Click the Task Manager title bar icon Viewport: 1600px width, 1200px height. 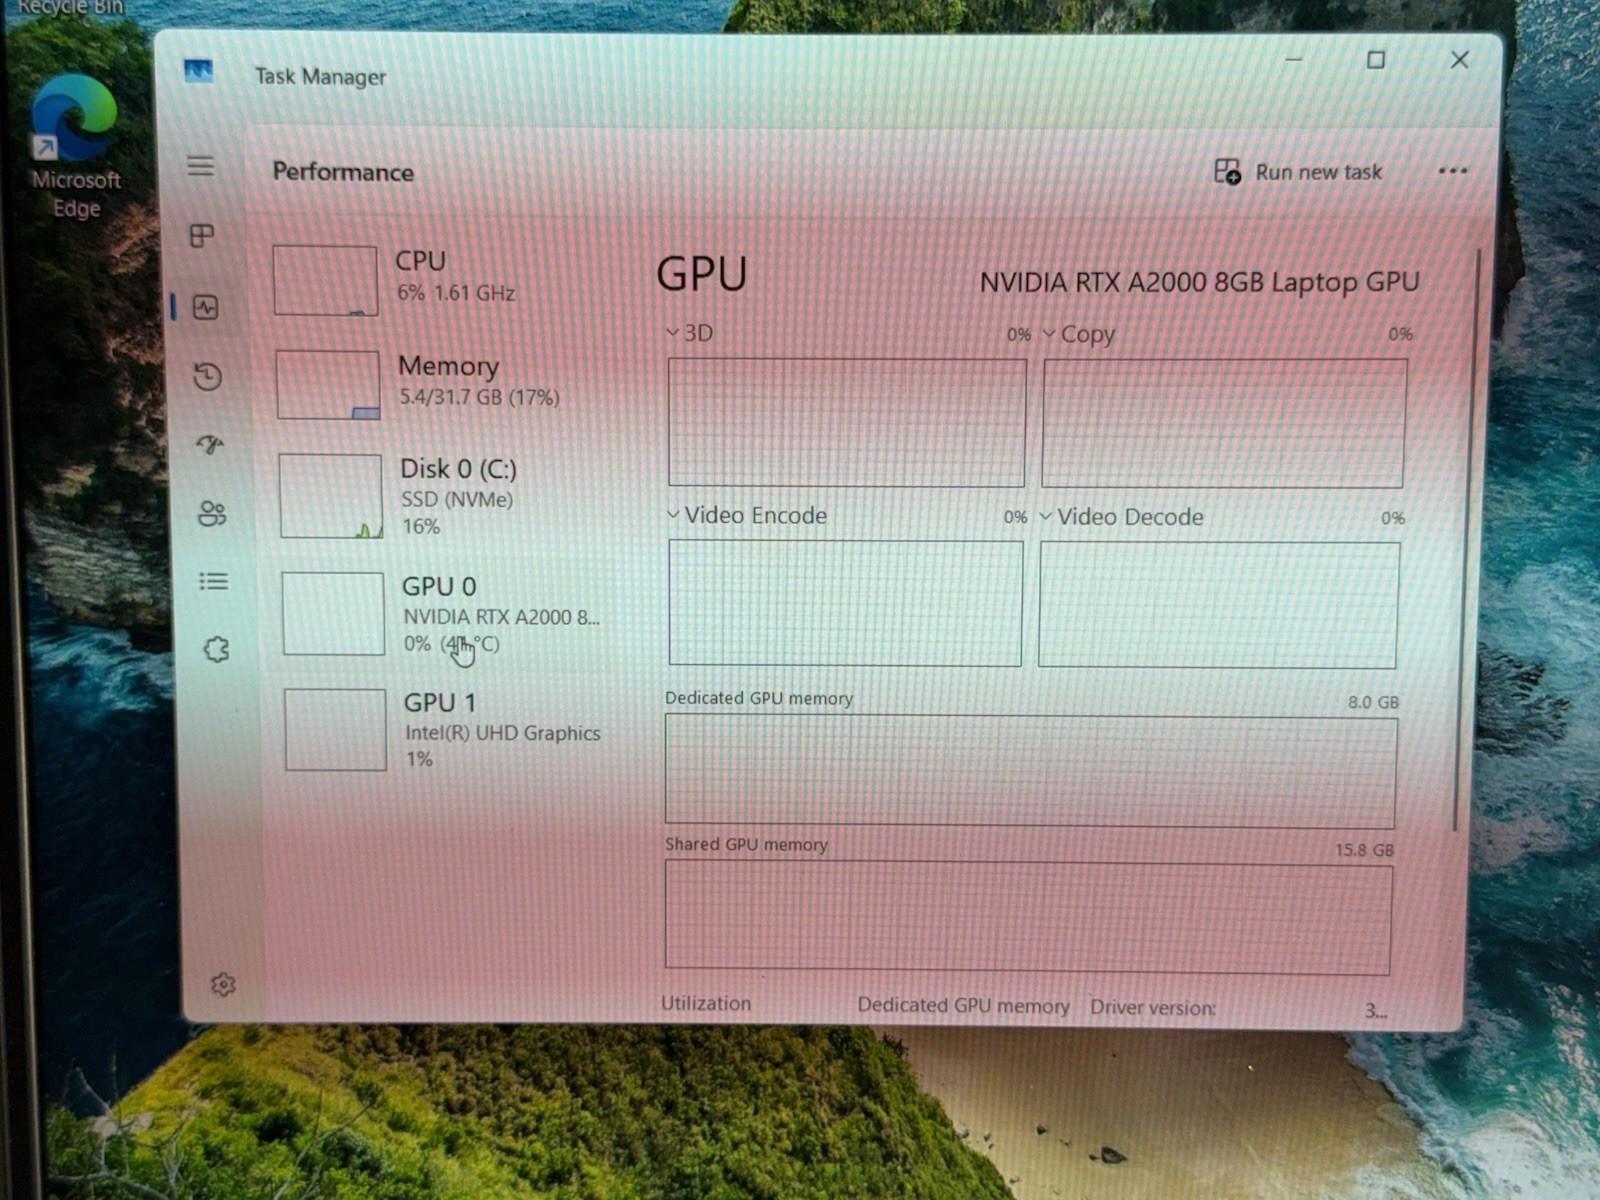point(198,71)
